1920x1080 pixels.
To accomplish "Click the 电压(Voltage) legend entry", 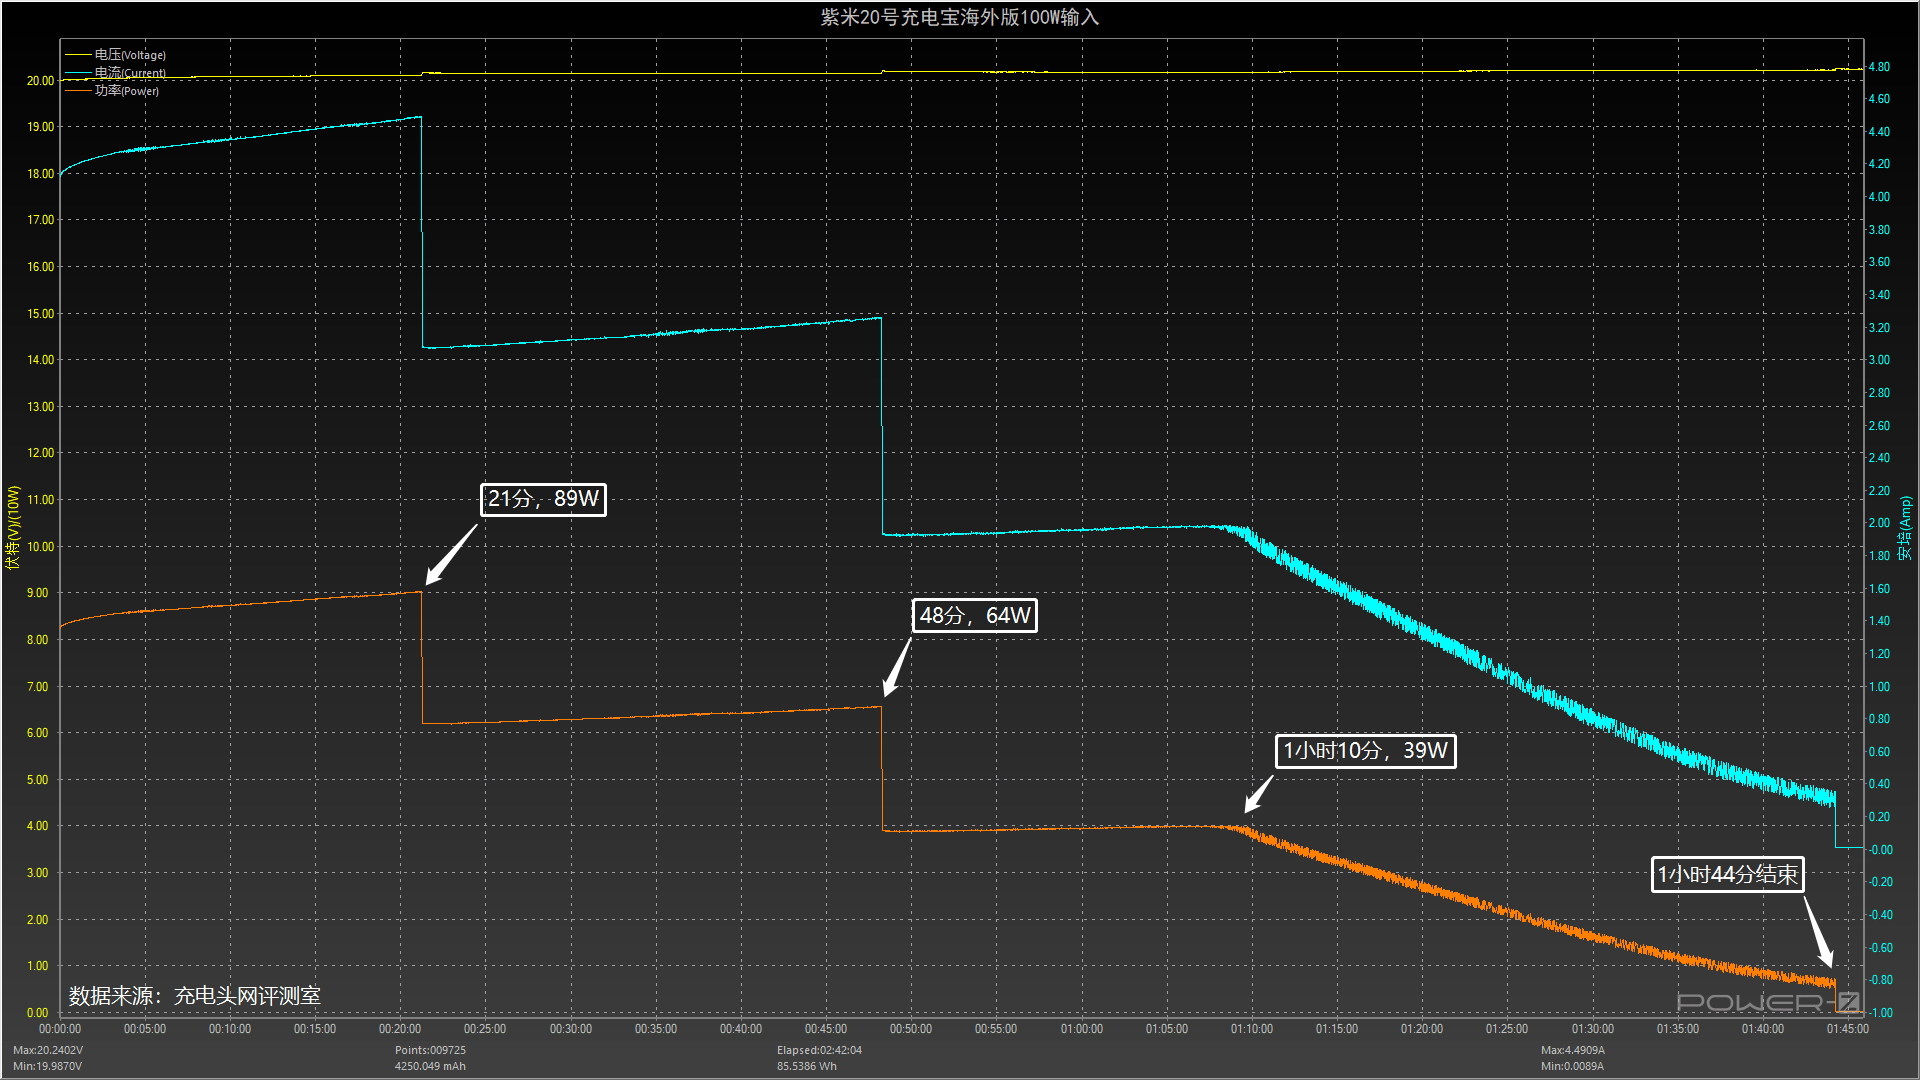I will point(116,55).
